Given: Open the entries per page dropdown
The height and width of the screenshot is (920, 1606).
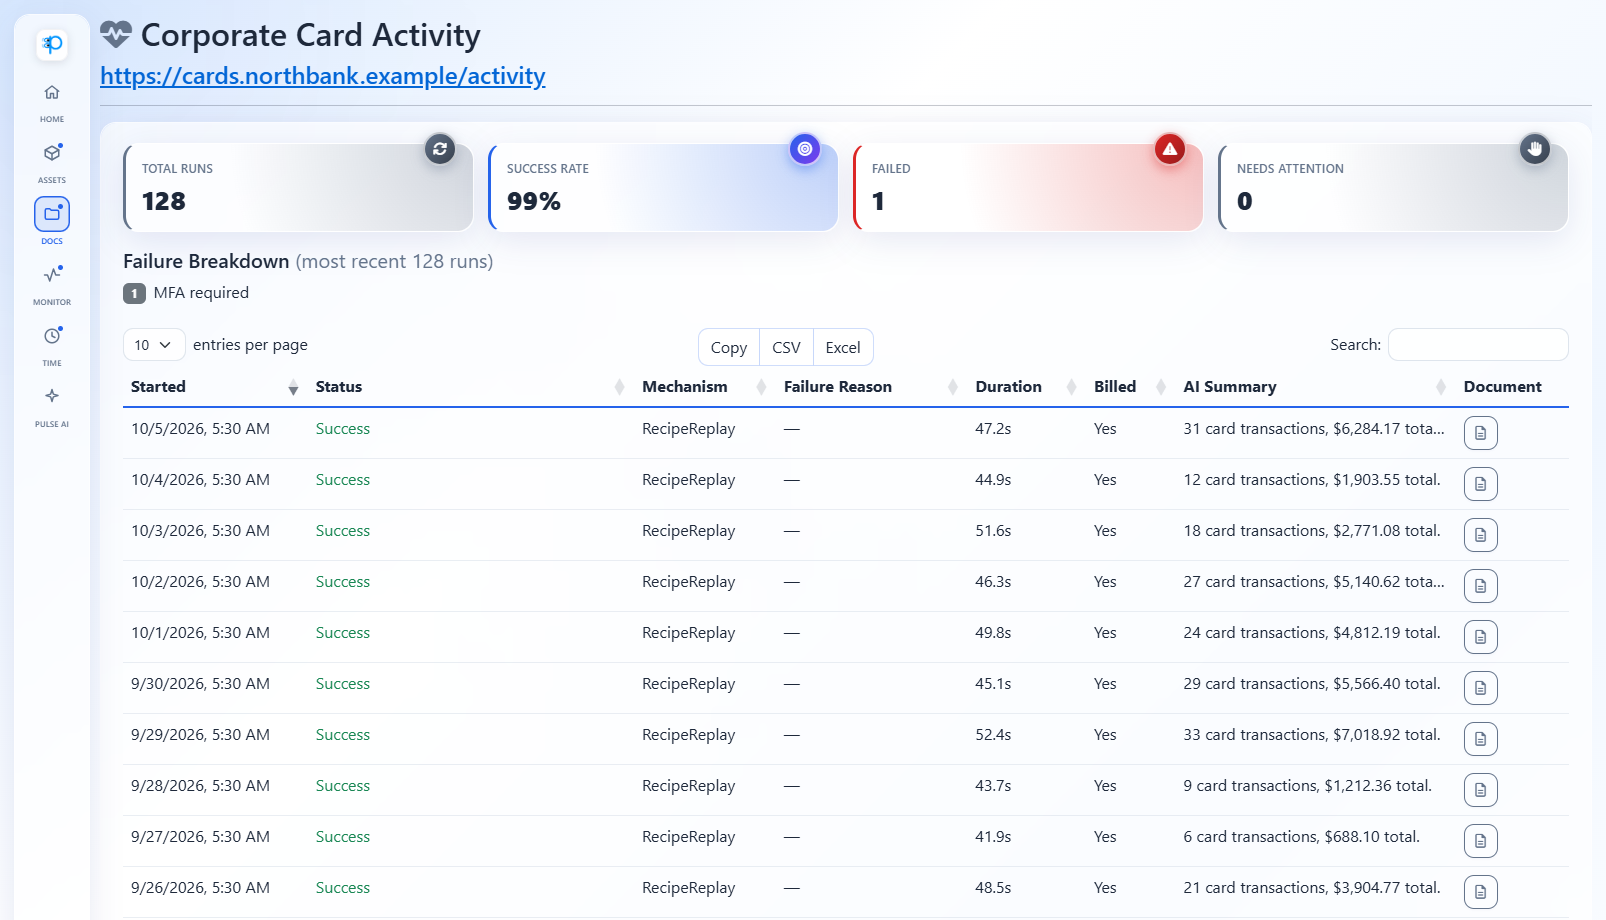Looking at the screenshot, I should click(154, 345).
